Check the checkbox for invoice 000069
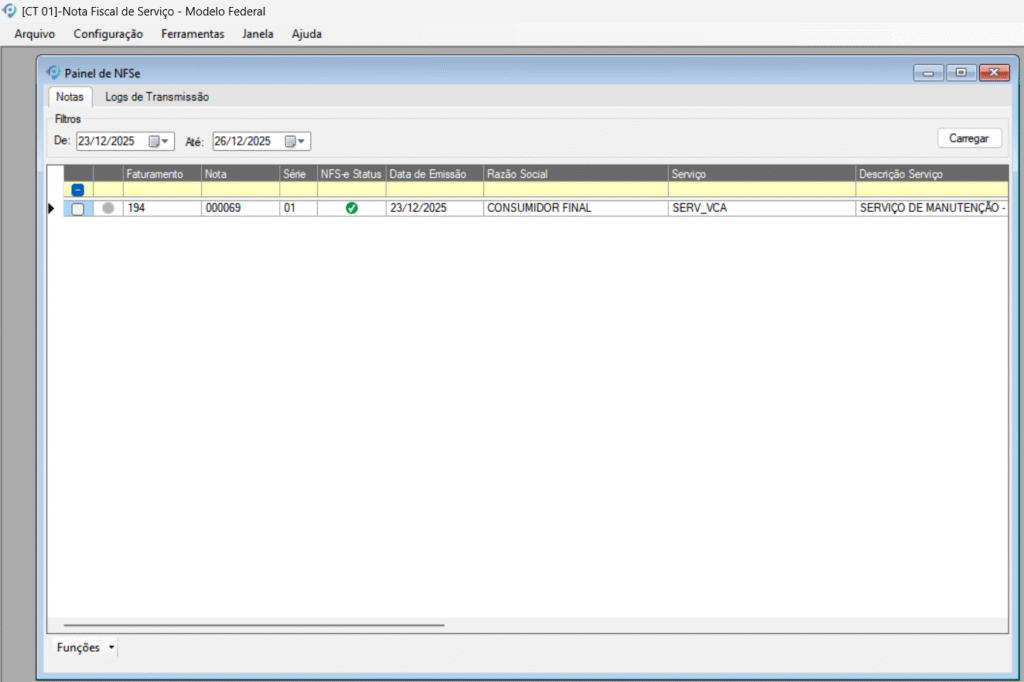The width and height of the screenshot is (1024, 682). (78, 208)
